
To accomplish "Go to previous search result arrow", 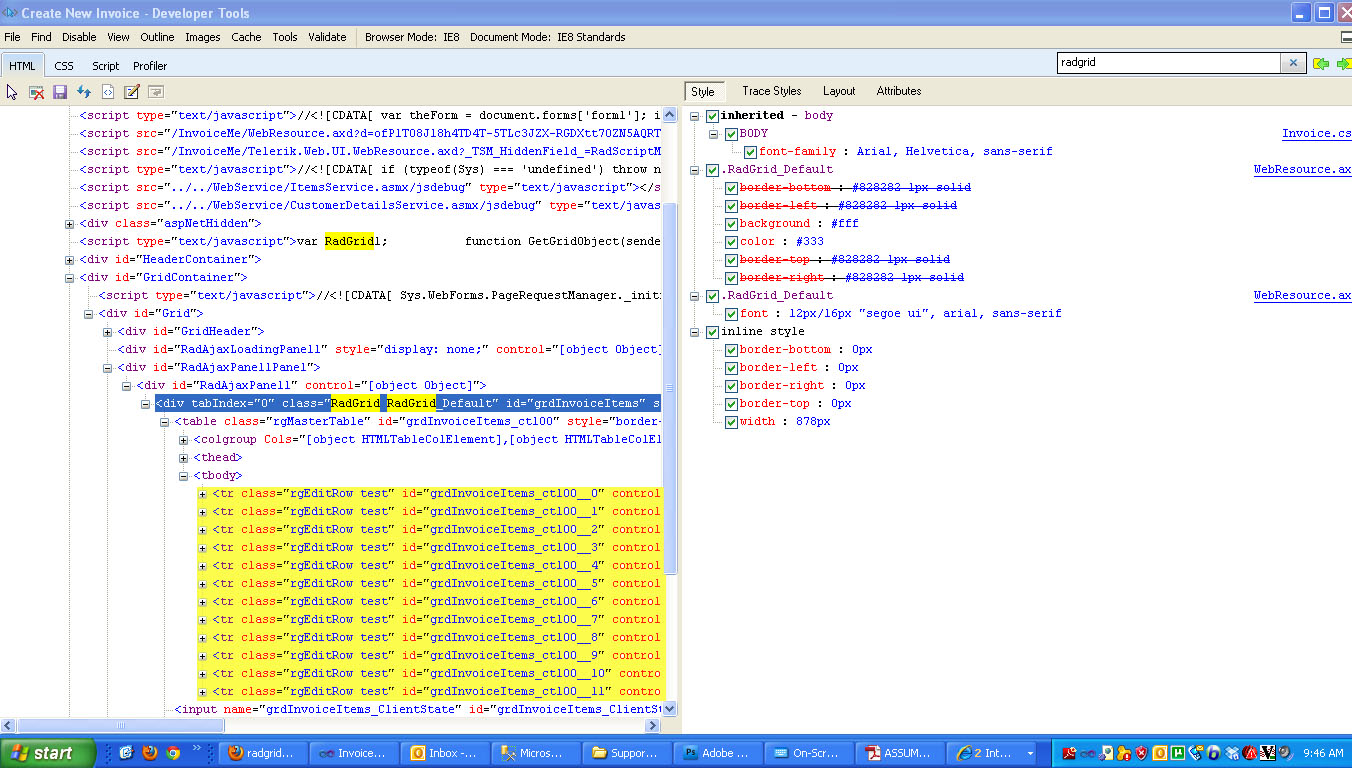I will point(1321,63).
